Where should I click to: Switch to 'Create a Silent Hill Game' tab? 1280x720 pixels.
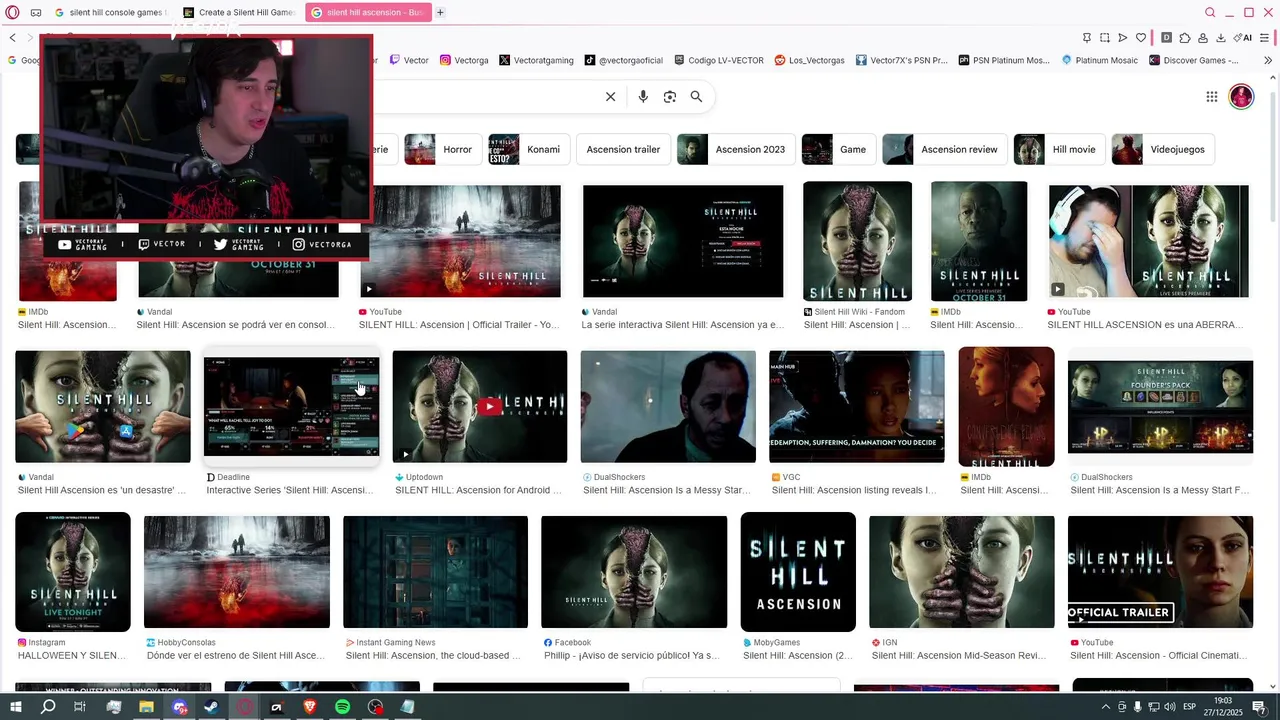(x=238, y=13)
